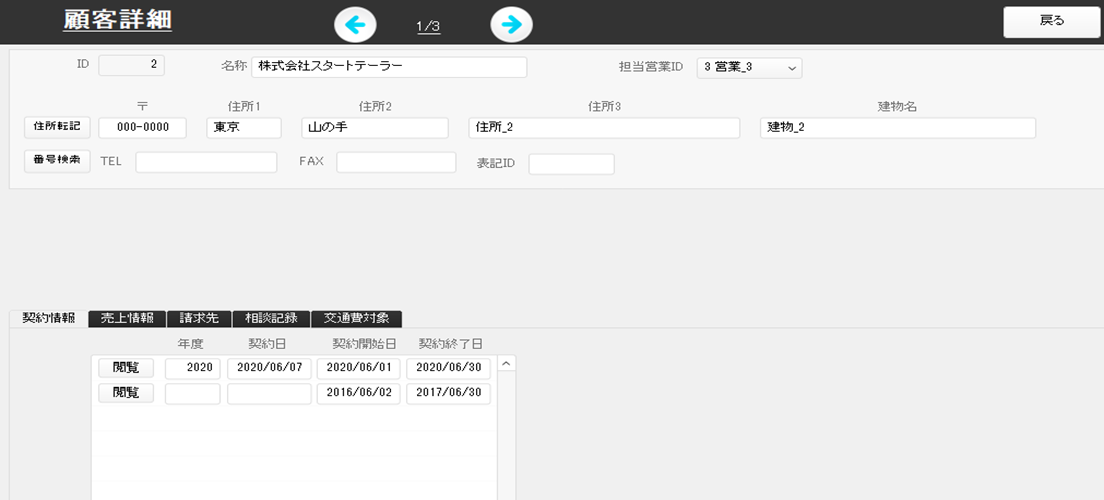Click the 1/3 record counter
The image size is (1104, 500).
428,27
